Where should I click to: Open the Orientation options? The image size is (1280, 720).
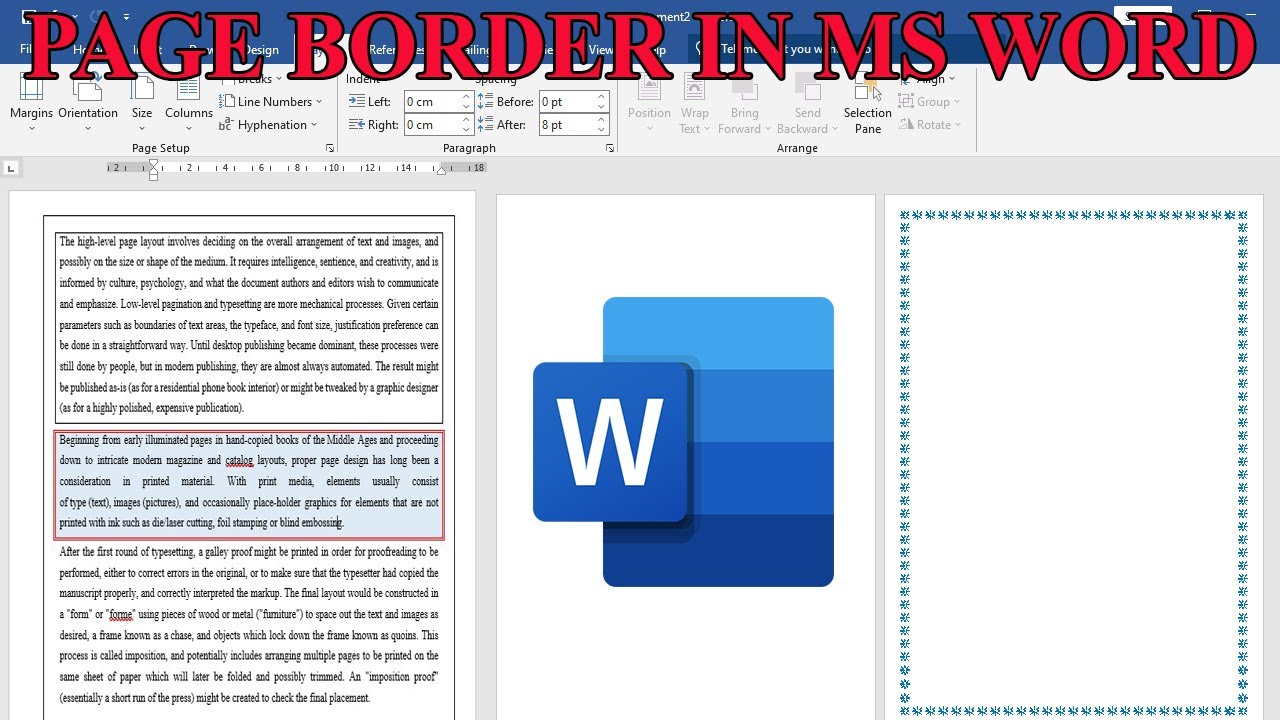pos(88,104)
